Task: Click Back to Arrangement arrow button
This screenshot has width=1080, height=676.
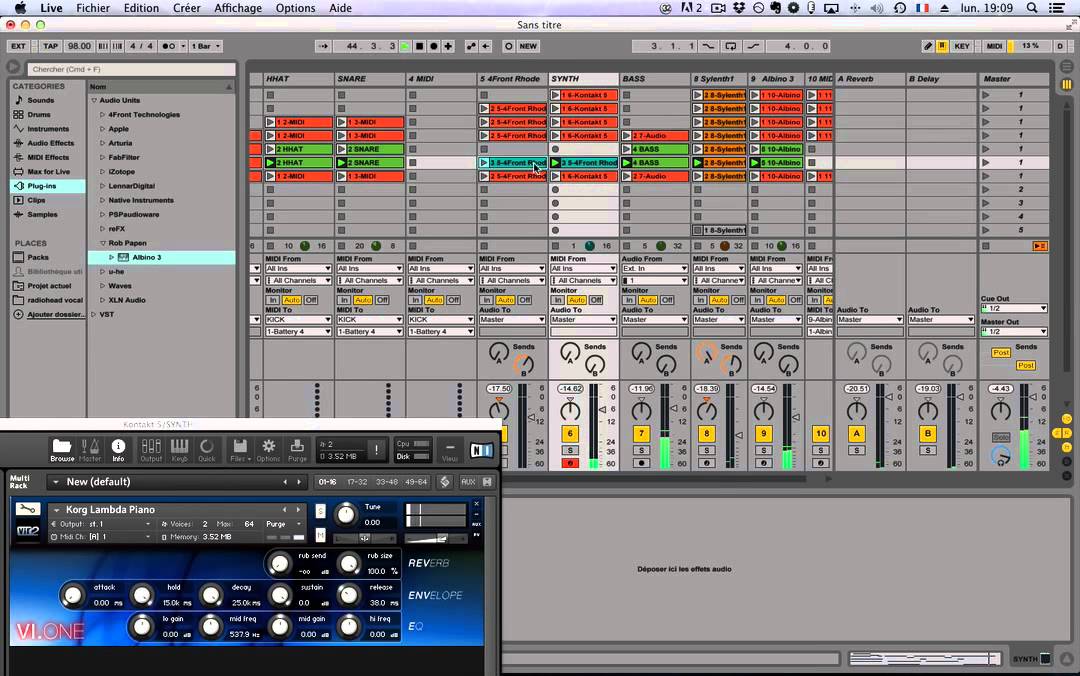Action: coord(486,46)
